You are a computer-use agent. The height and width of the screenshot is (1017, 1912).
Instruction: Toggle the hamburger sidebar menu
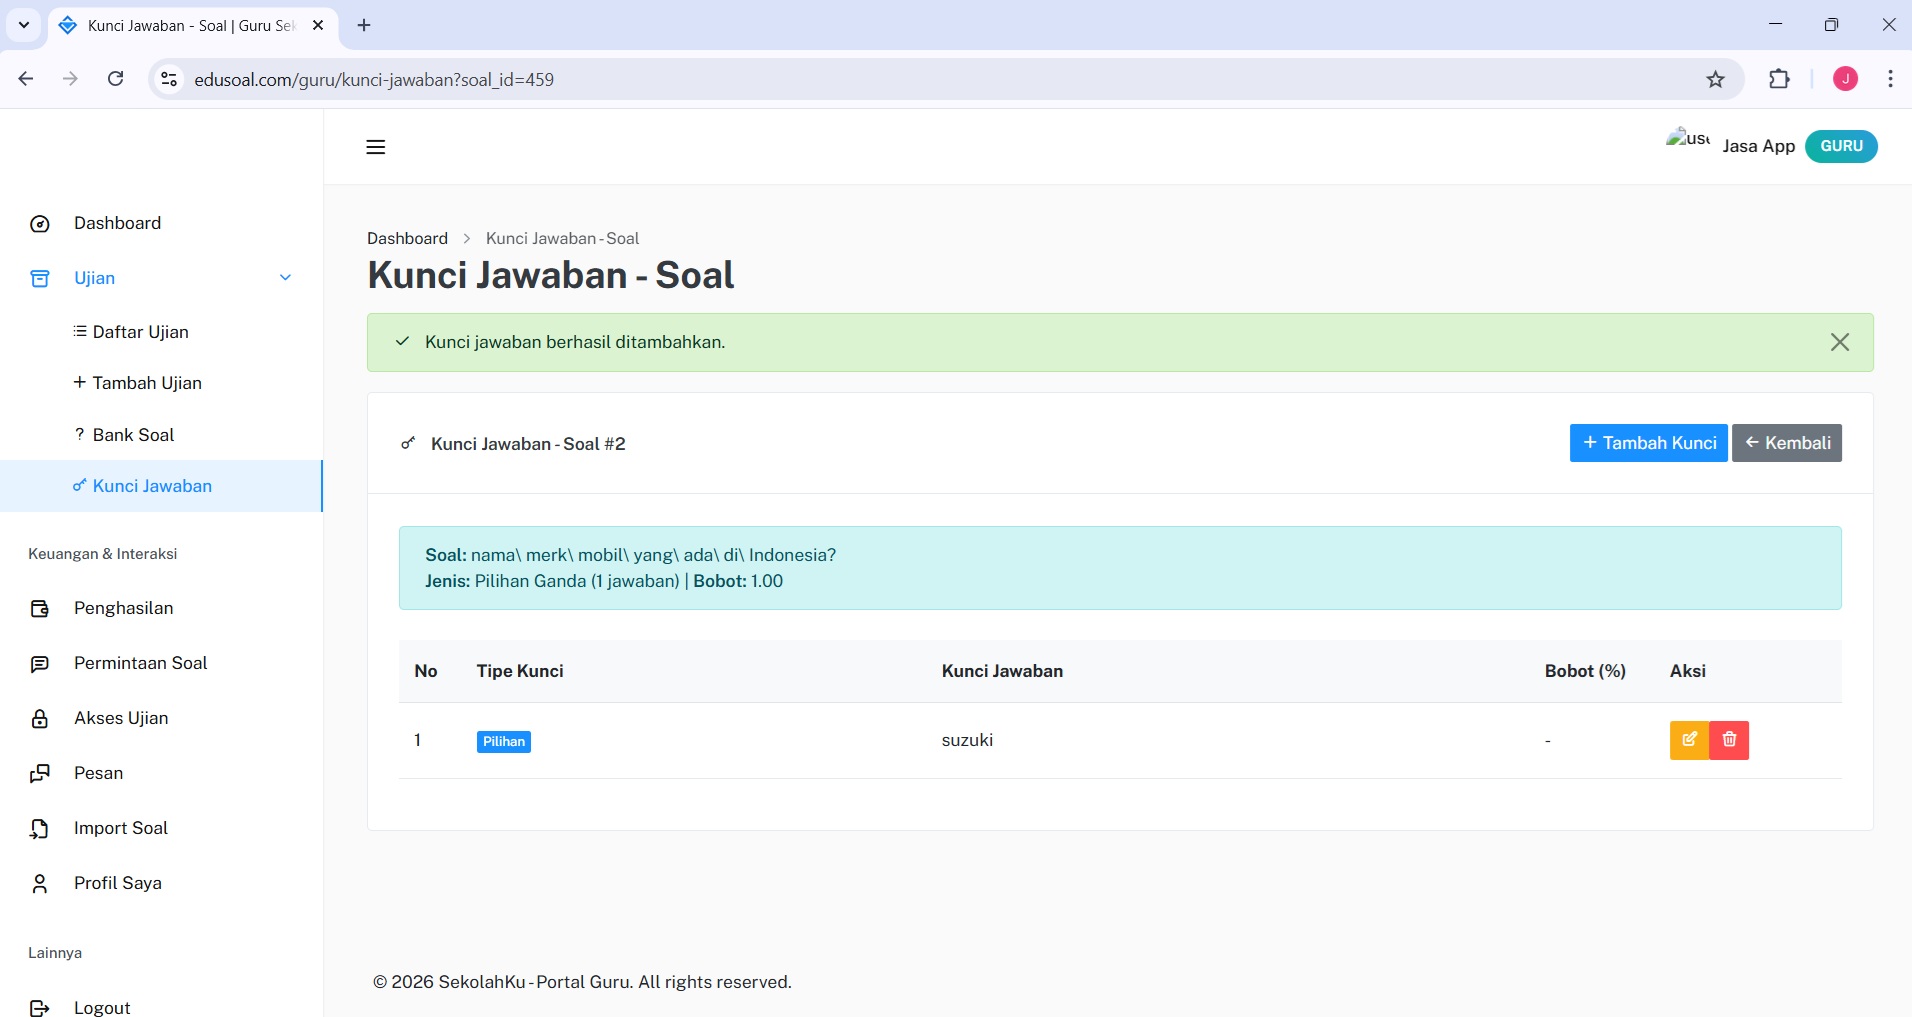click(376, 147)
